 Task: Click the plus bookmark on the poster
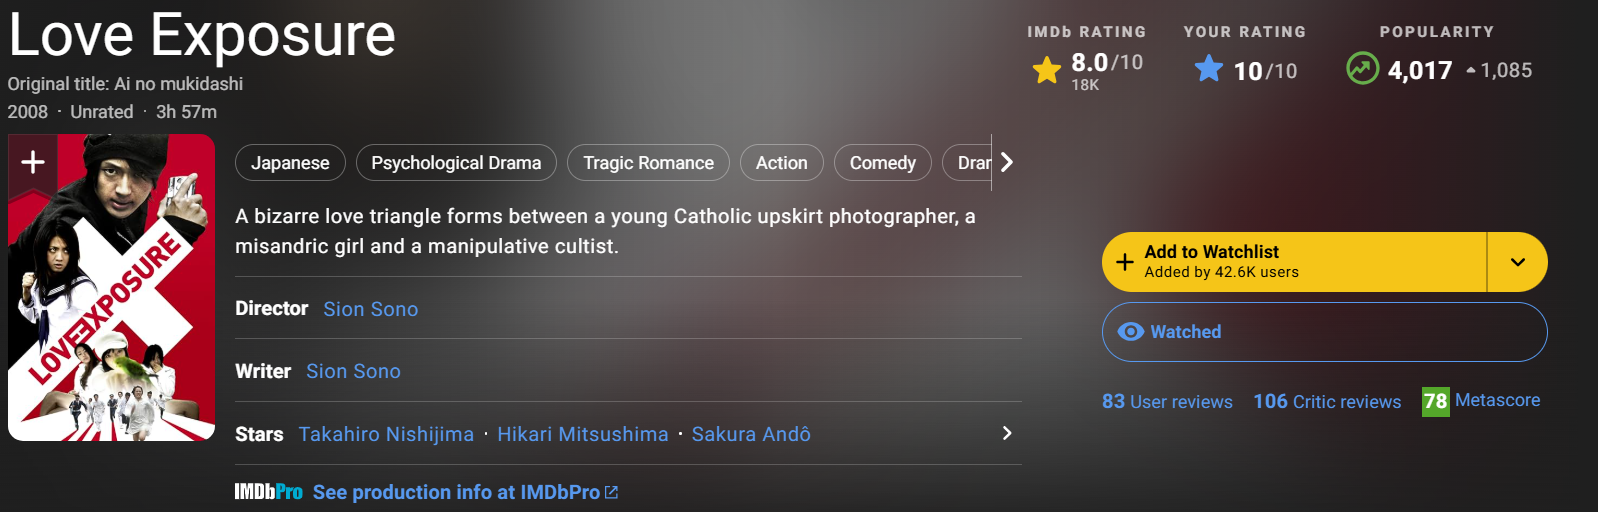tap(33, 162)
